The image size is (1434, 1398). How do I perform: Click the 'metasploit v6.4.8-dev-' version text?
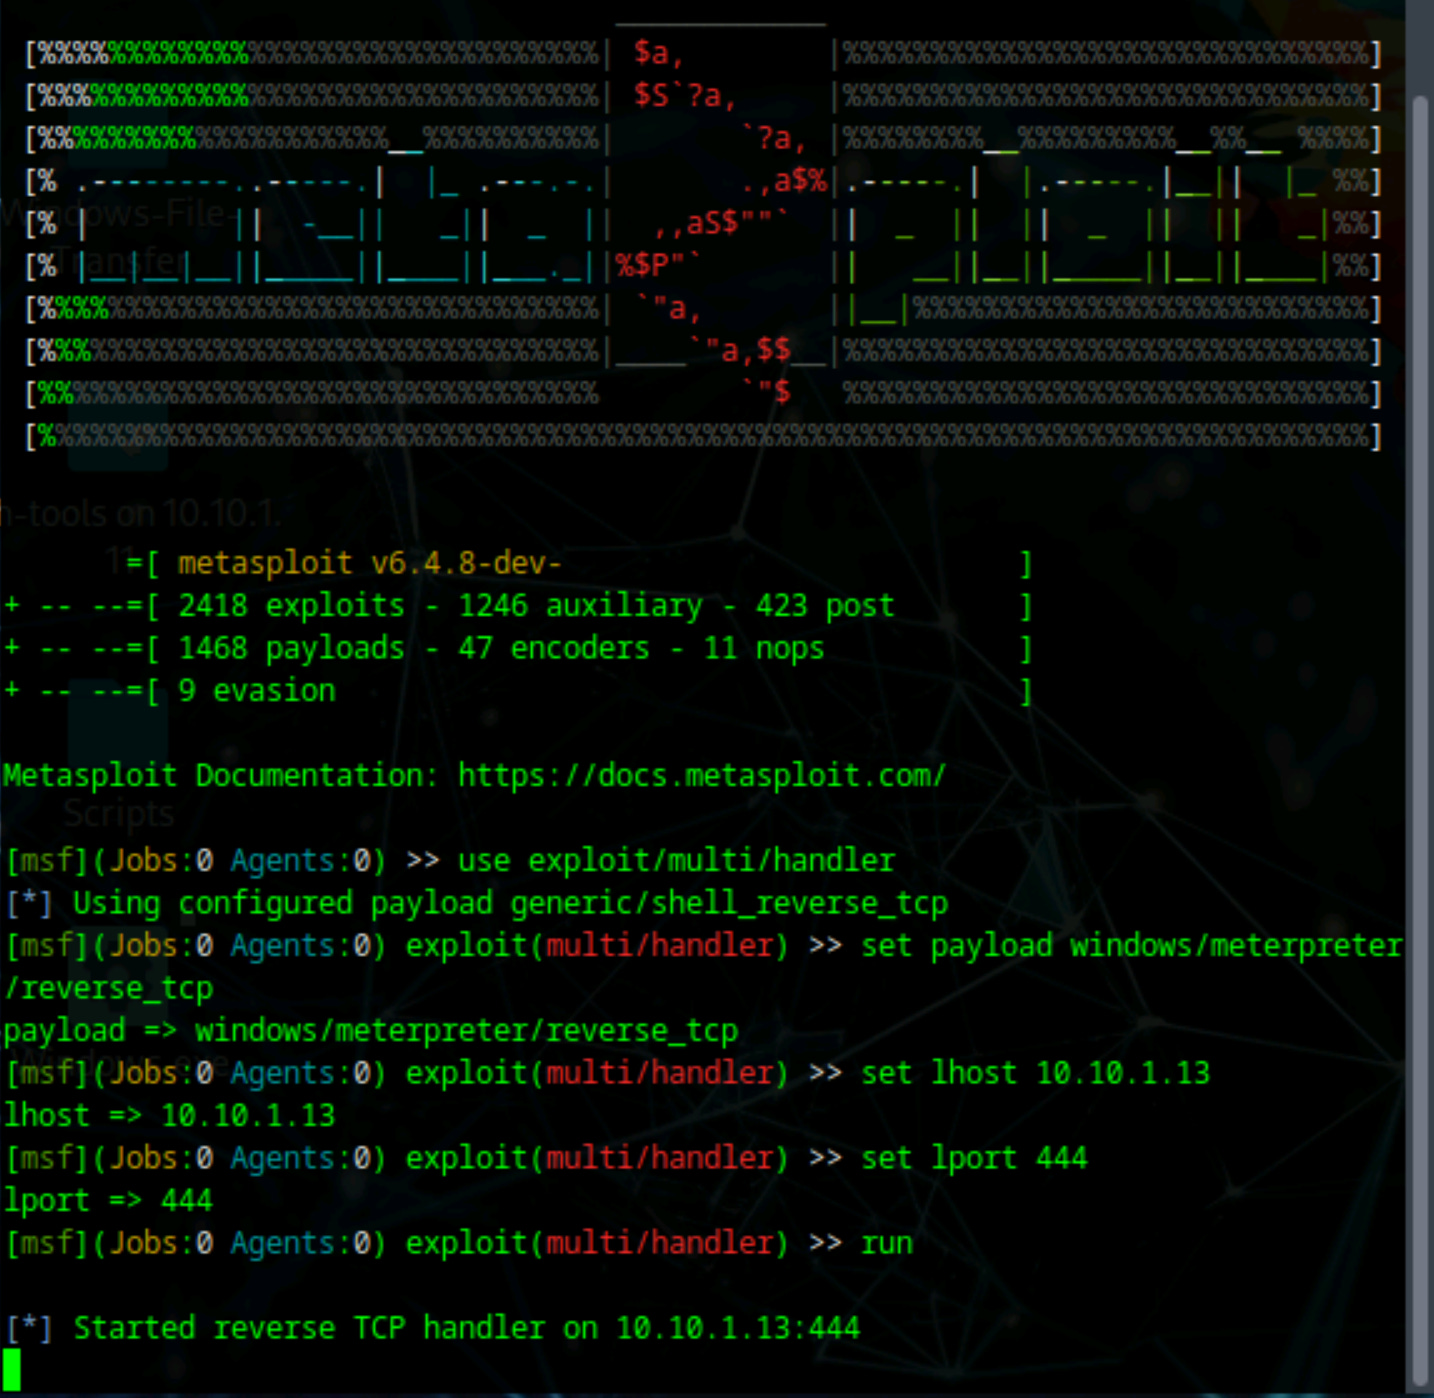pyautogui.click(x=369, y=563)
